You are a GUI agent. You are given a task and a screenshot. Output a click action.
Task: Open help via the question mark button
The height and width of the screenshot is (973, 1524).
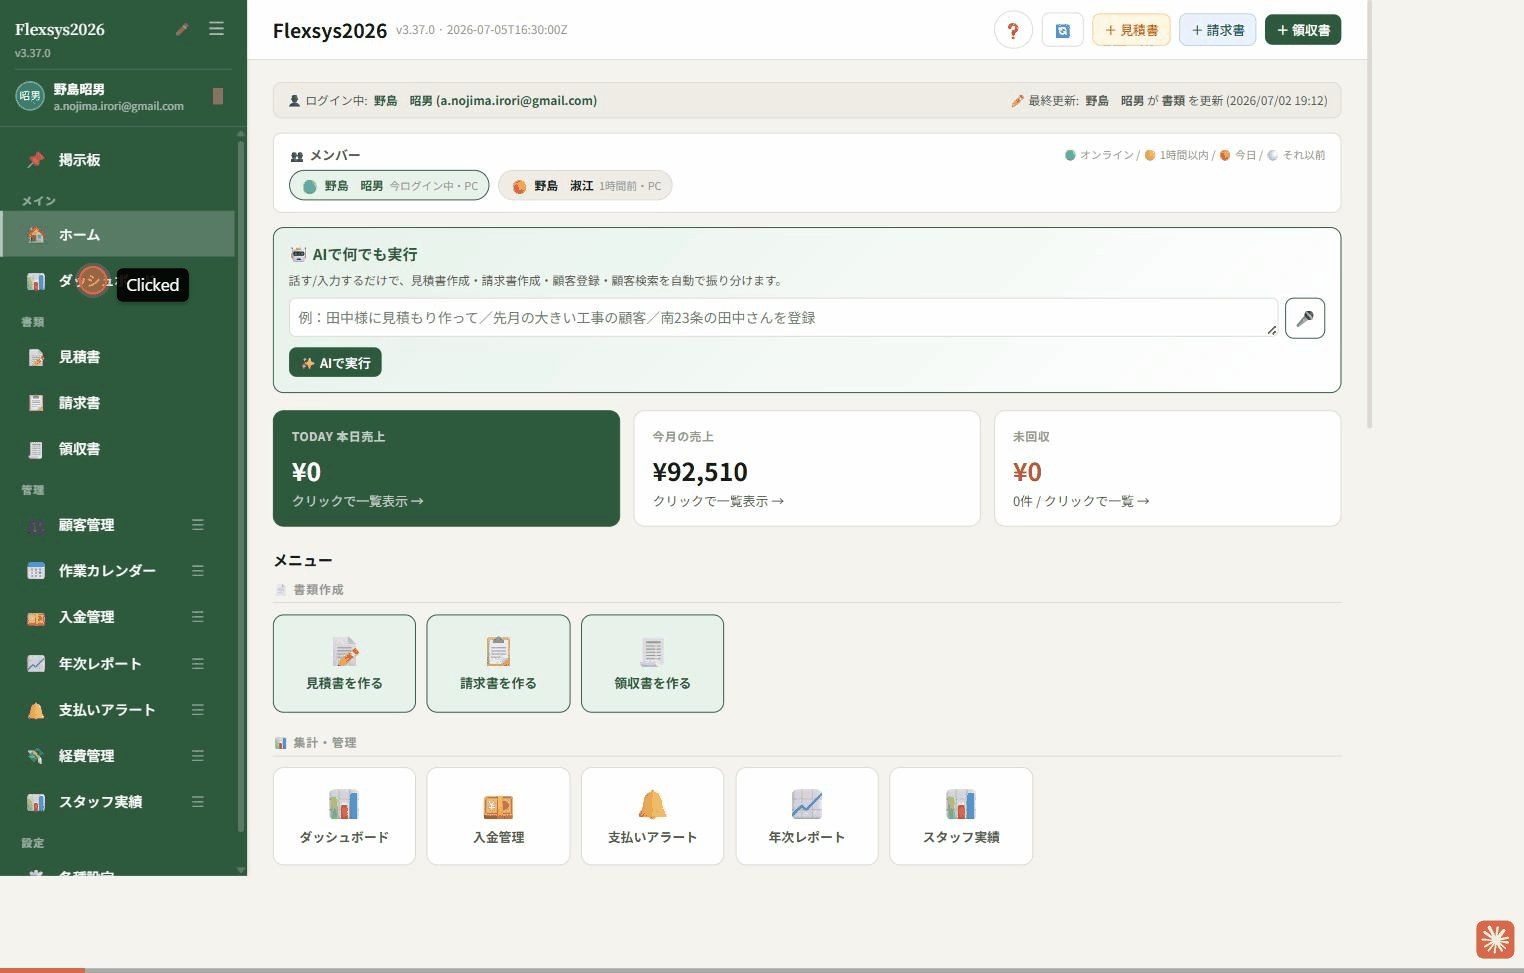pos(1013,30)
